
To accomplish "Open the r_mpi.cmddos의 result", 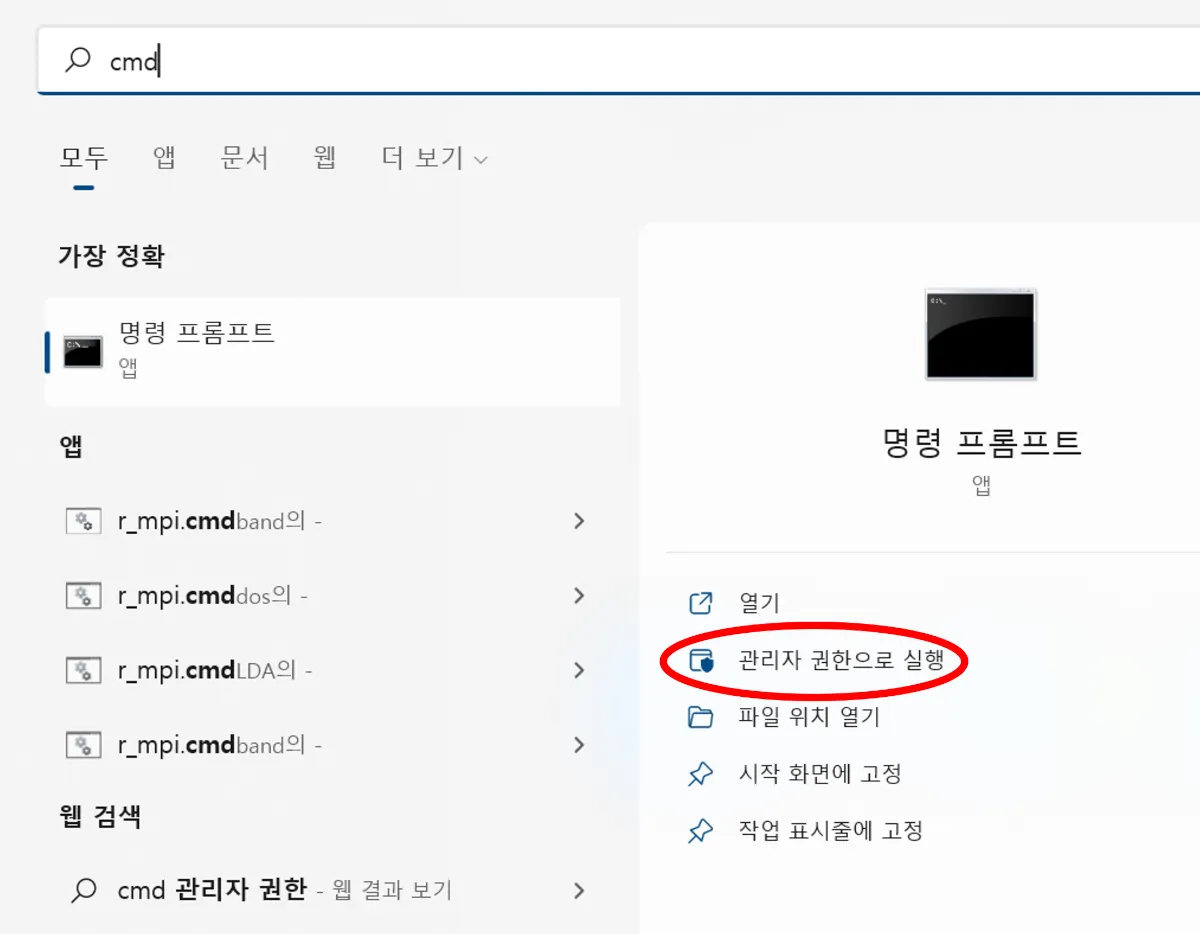I will (x=332, y=596).
